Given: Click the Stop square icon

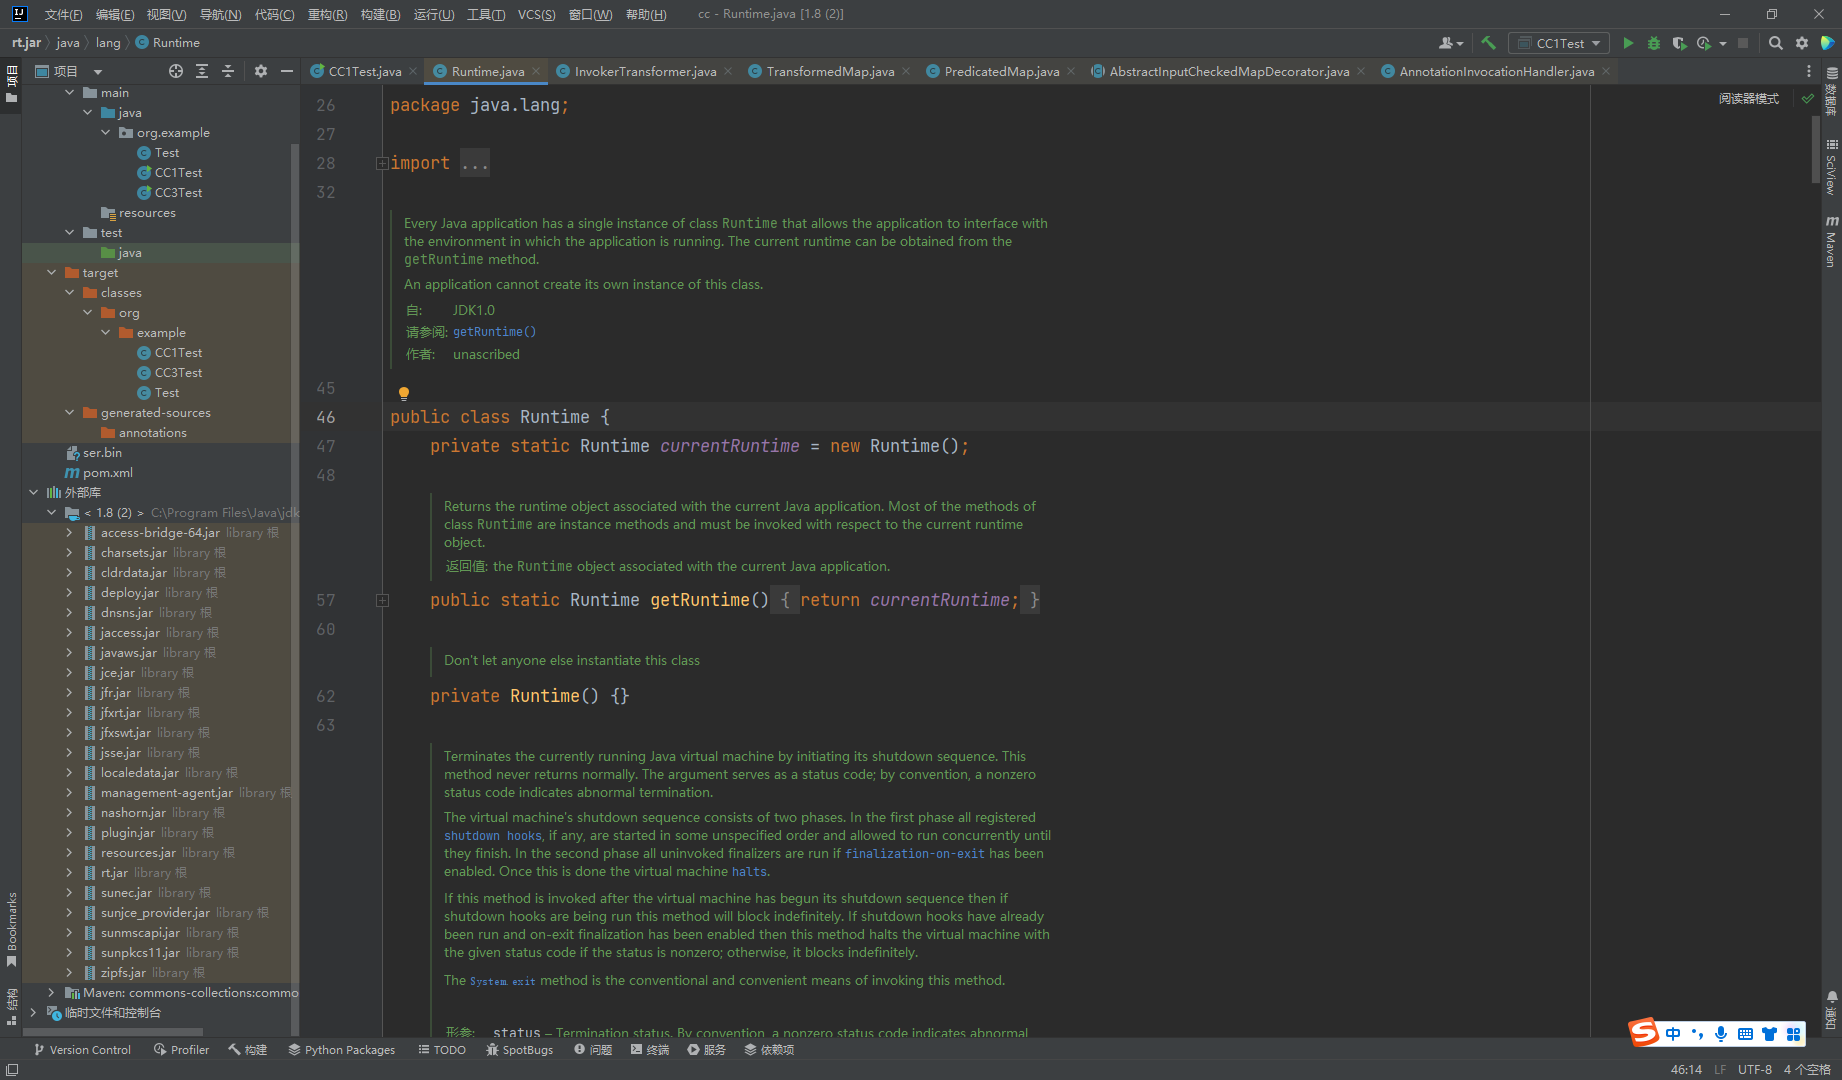Looking at the screenshot, I should coord(1743,43).
